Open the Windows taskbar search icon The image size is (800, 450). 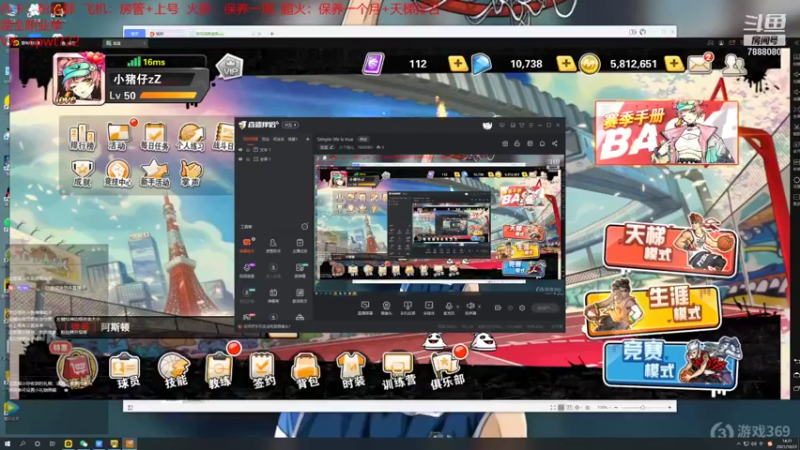coord(22,444)
